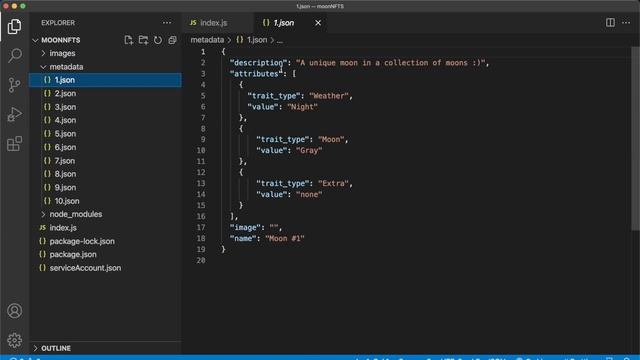Click the metadata breadcrumb segment

click(x=207, y=40)
